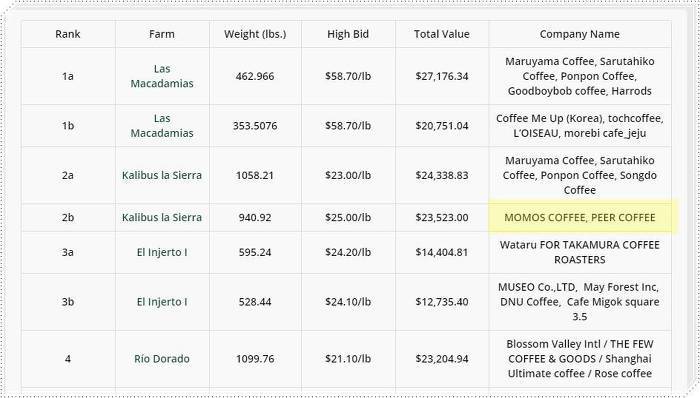Click the Total Value column header
The width and height of the screenshot is (700, 398).
pos(442,34)
